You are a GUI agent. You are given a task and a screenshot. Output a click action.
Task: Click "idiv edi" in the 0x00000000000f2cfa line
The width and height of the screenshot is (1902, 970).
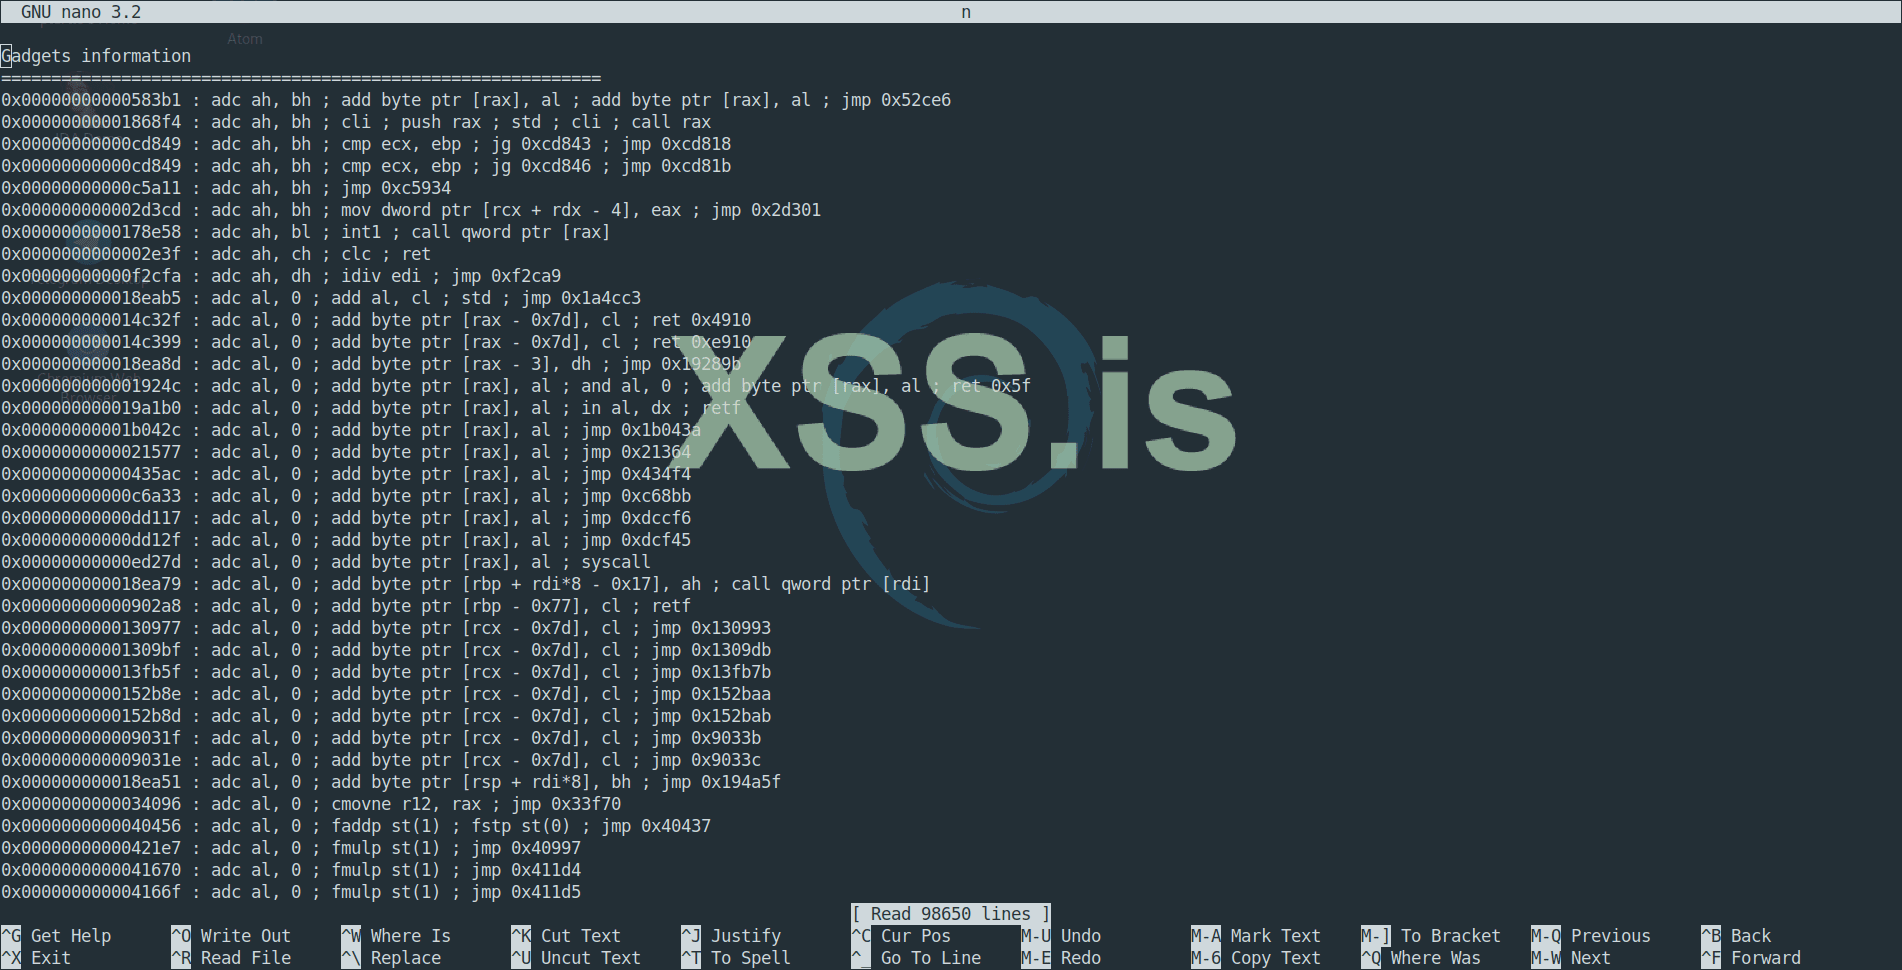coord(386,276)
